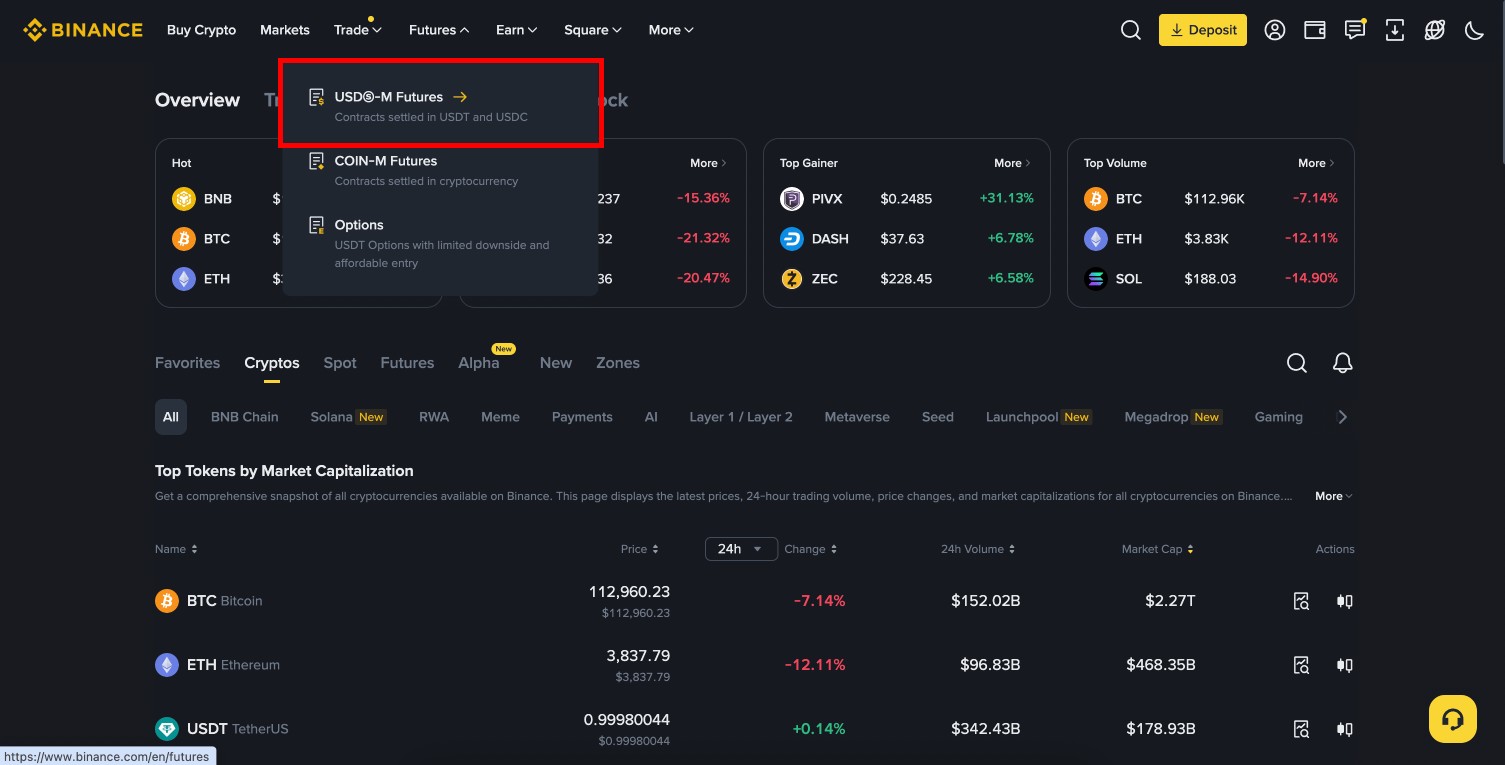Image resolution: width=1505 pixels, height=765 pixels.
Task: Go to Buy Crypto
Action: pyautogui.click(x=202, y=30)
